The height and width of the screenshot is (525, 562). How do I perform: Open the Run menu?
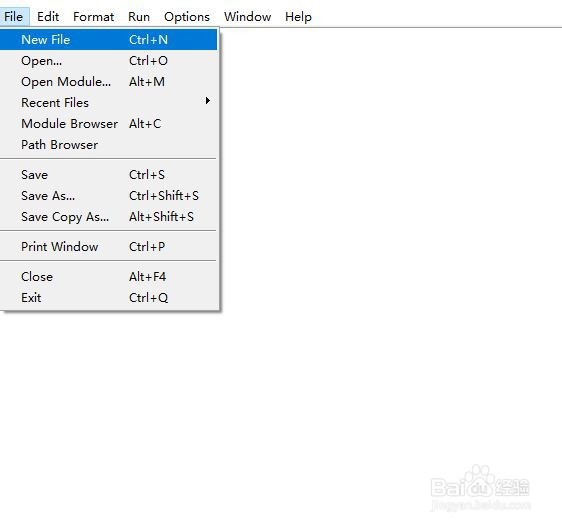tap(139, 16)
